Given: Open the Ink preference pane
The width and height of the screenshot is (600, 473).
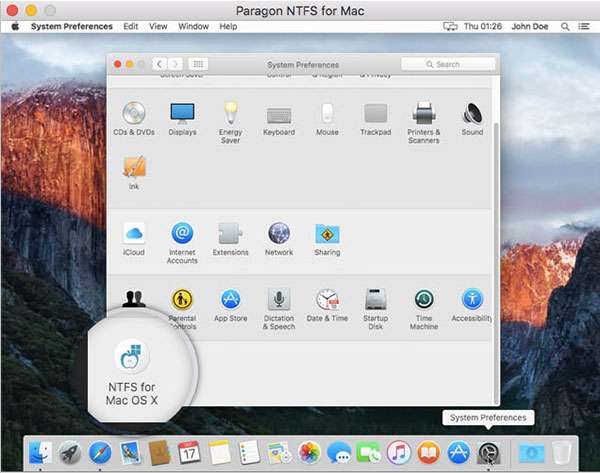Looking at the screenshot, I should coord(134,172).
